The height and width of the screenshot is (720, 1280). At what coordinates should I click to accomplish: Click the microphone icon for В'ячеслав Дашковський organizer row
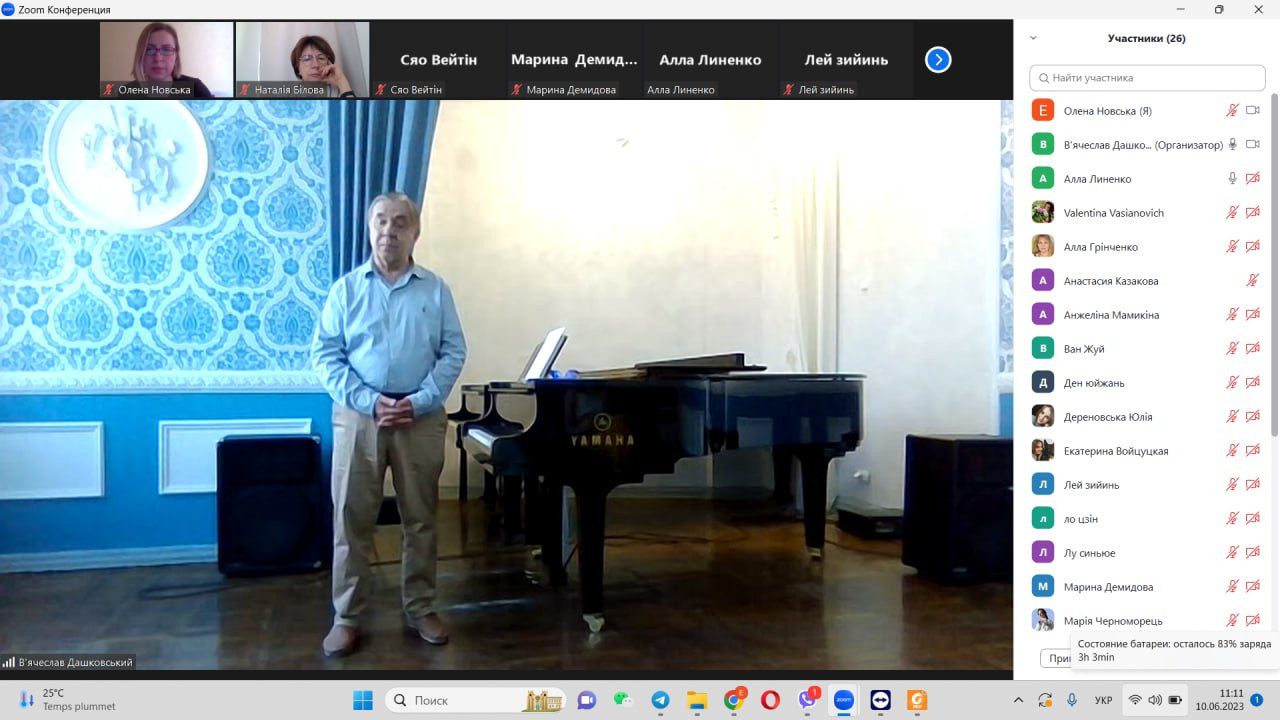click(1233, 145)
